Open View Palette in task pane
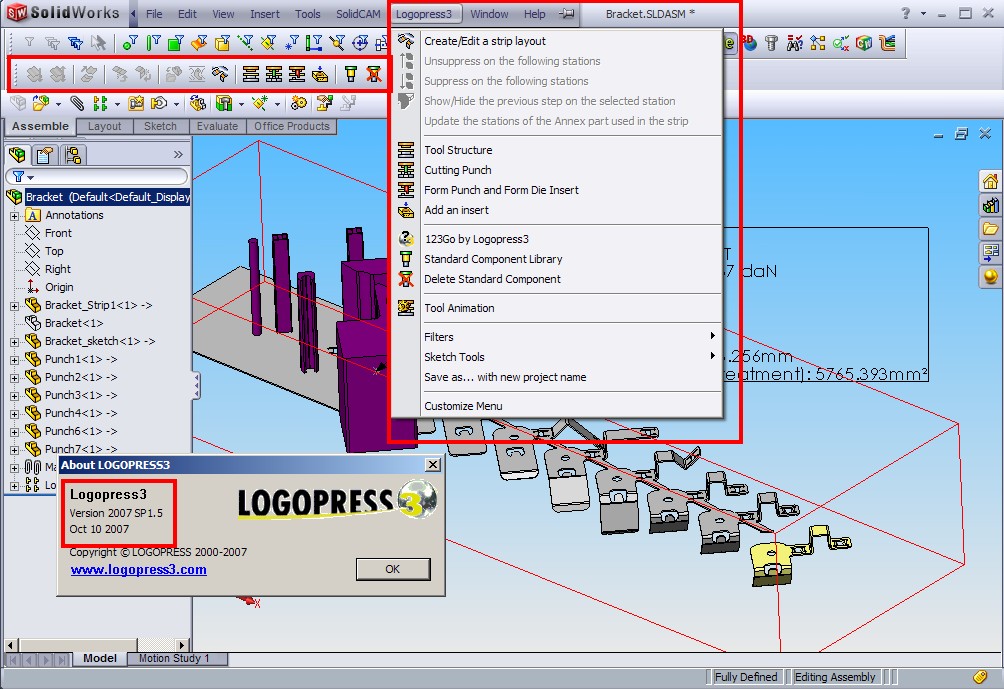This screenshot has height=689, width=1004. click(x=990, y=252)
